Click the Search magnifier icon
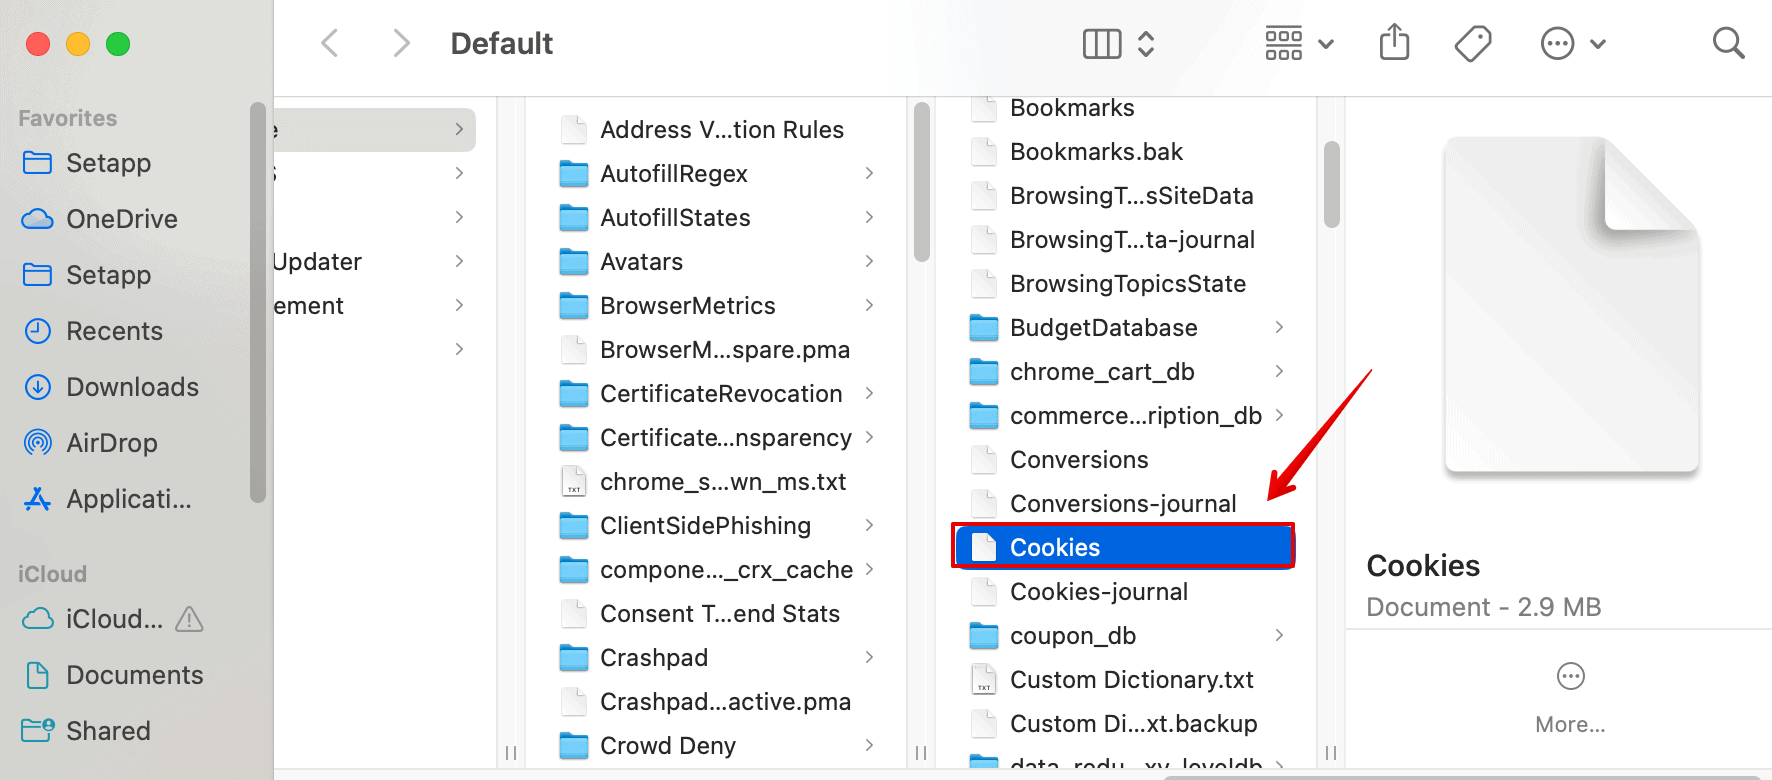Viewport: 1772px width, 780px height. coord(1728,44)
